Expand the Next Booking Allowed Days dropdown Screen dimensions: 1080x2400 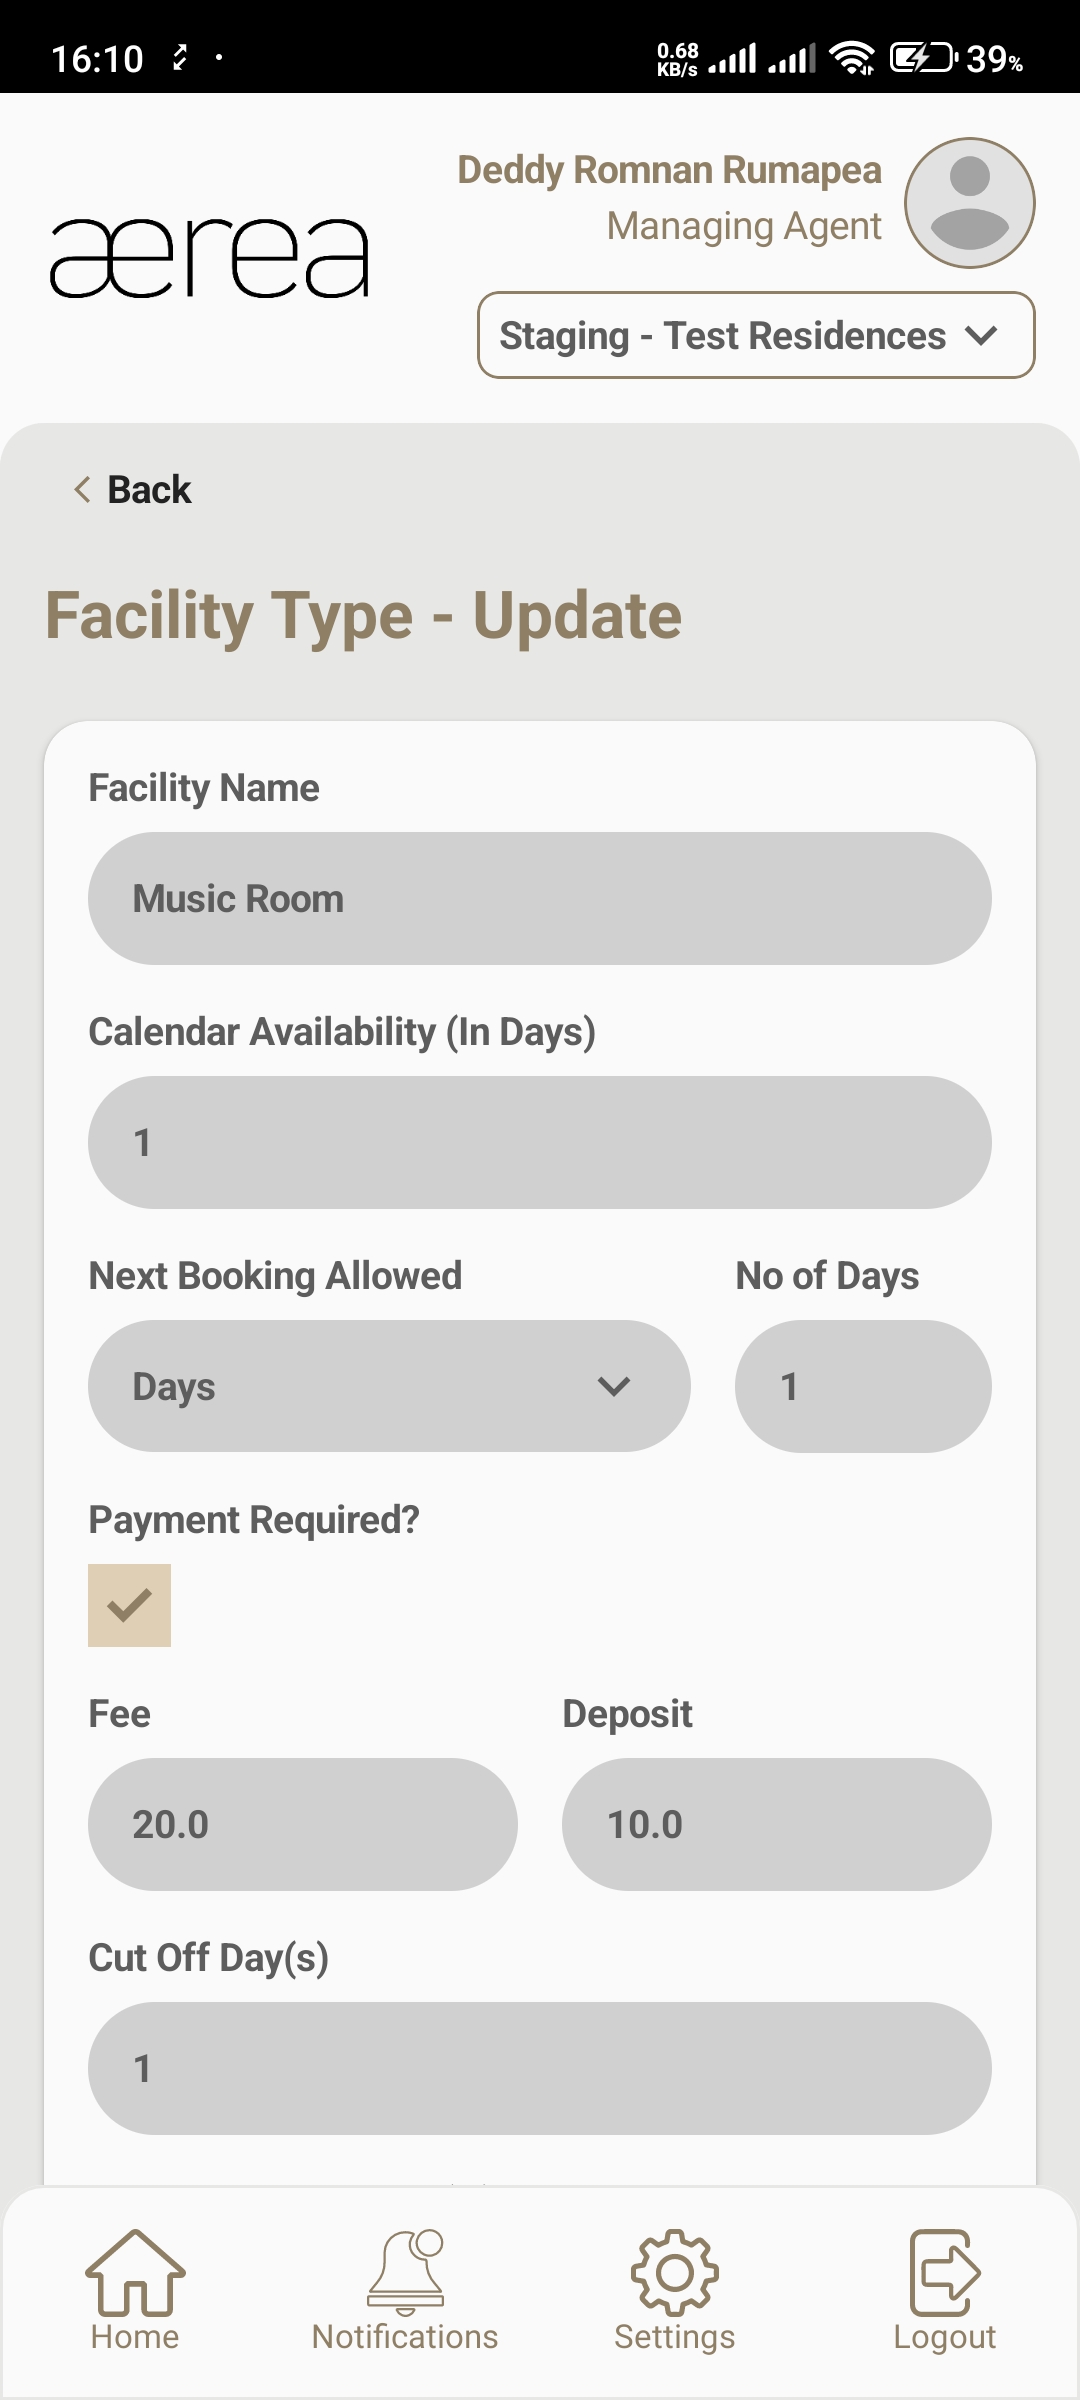(x=389, y=1386)
